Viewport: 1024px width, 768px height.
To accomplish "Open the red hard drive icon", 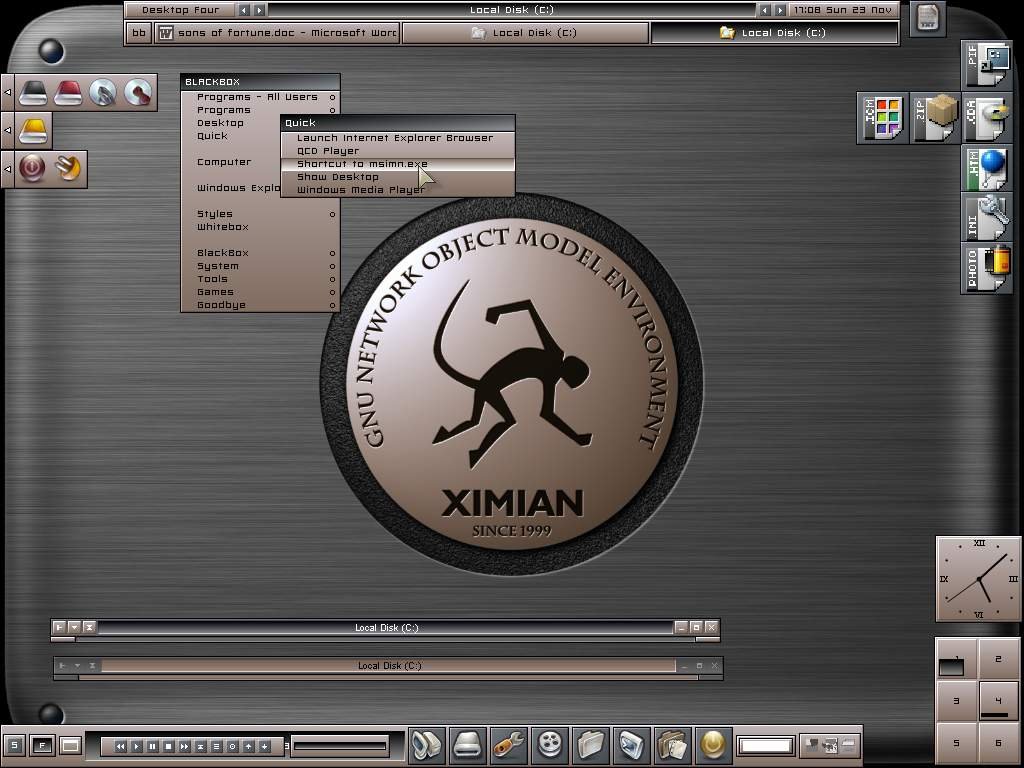I will [68, 93].
